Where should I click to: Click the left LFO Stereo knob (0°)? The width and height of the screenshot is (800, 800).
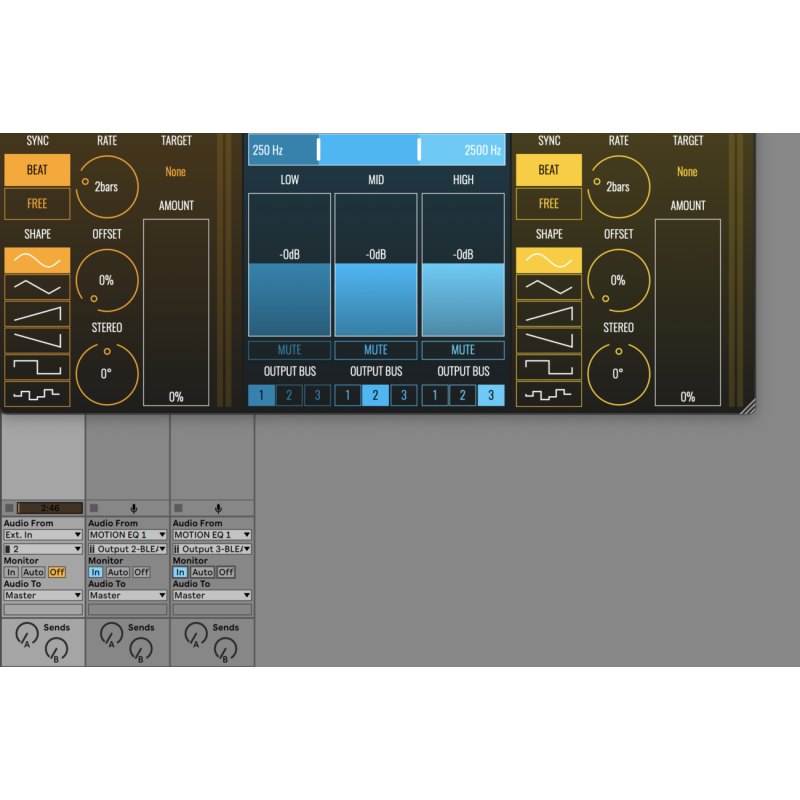tap(107, 374)
